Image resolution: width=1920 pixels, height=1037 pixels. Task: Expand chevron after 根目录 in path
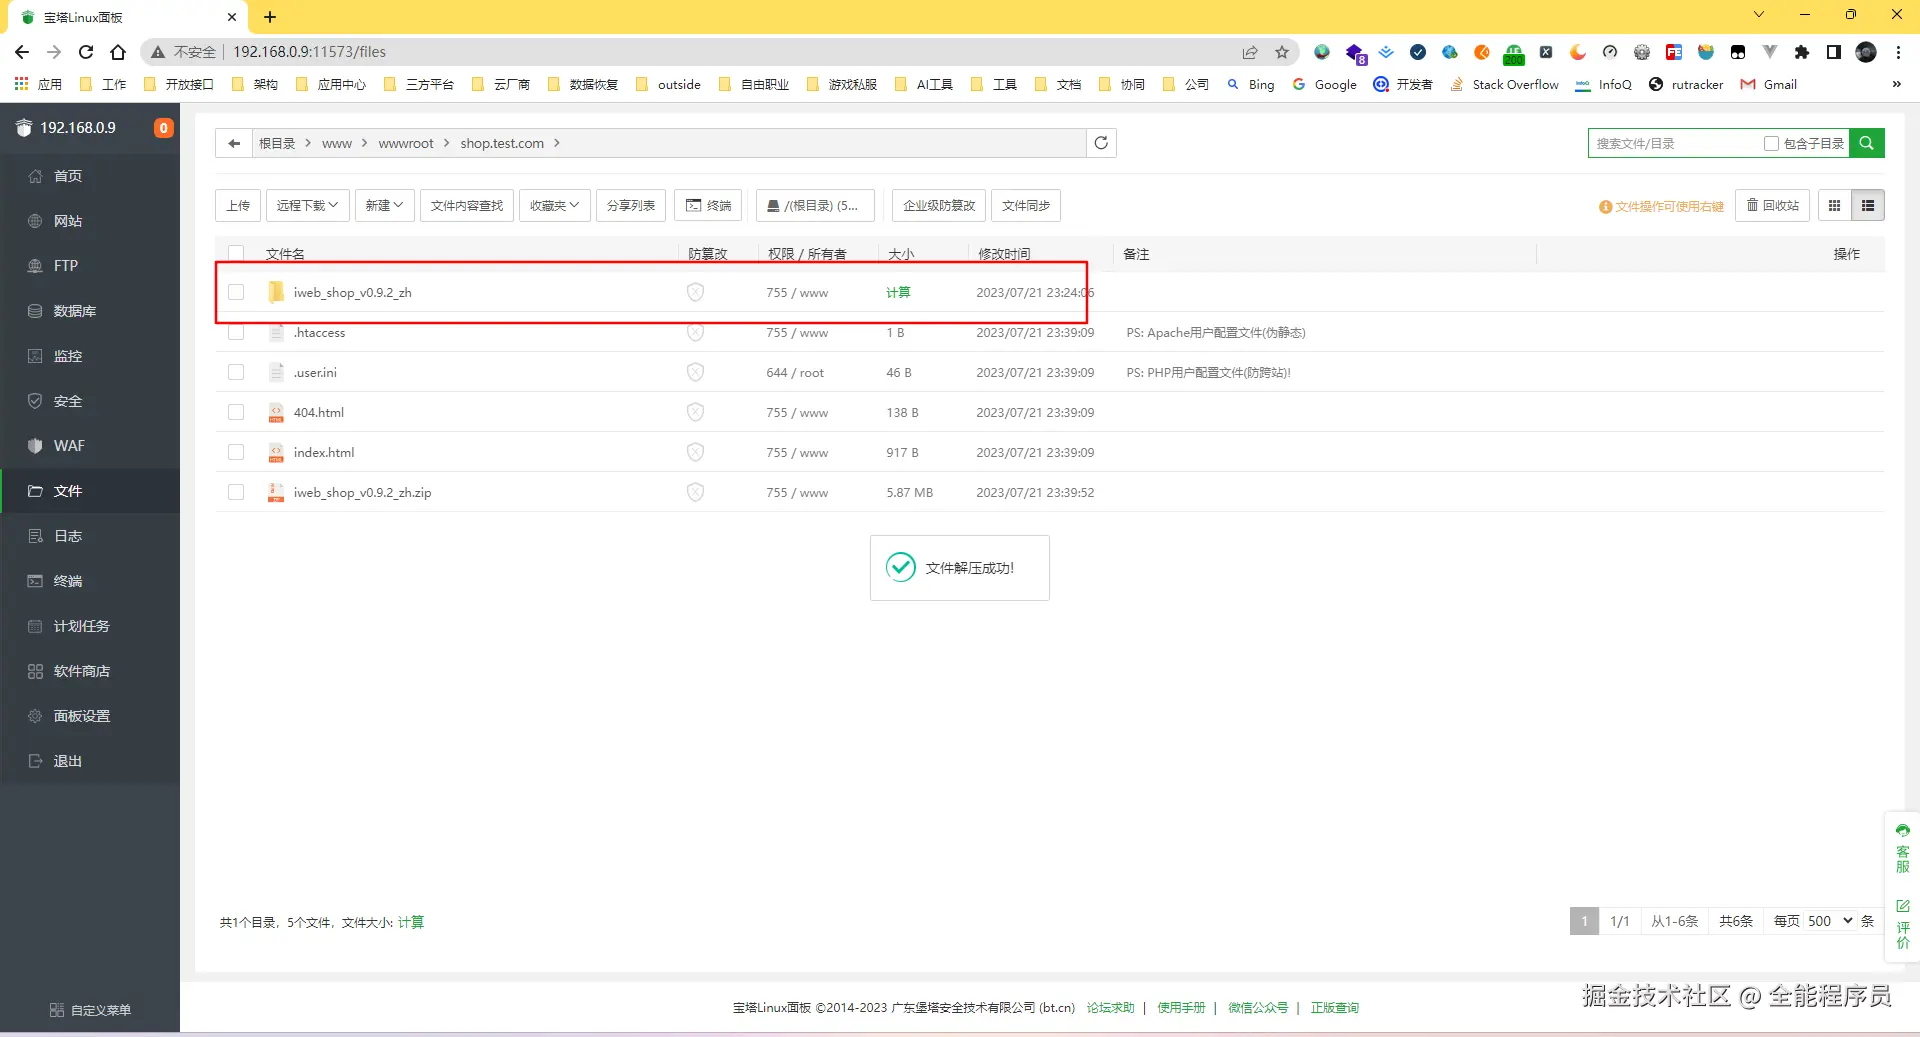click(x=308, y=143)
